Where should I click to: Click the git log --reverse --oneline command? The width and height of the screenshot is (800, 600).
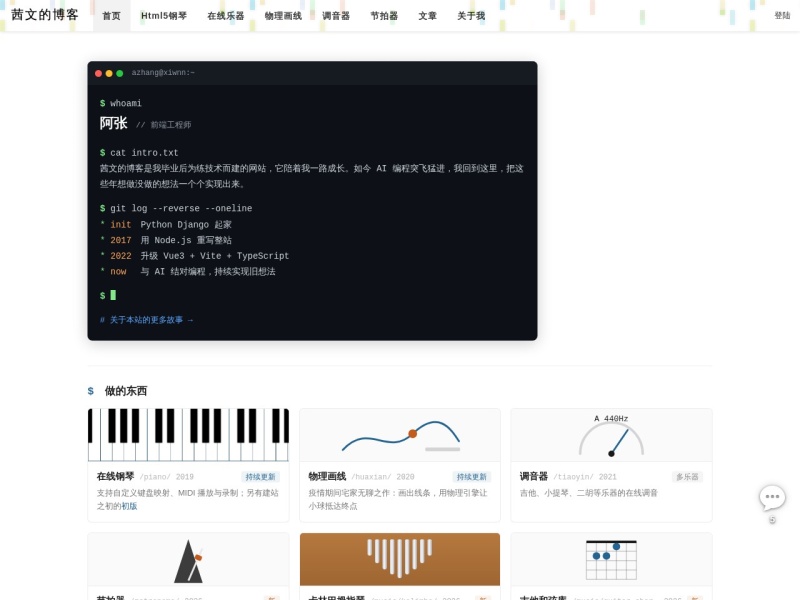[x=176, y=208]
